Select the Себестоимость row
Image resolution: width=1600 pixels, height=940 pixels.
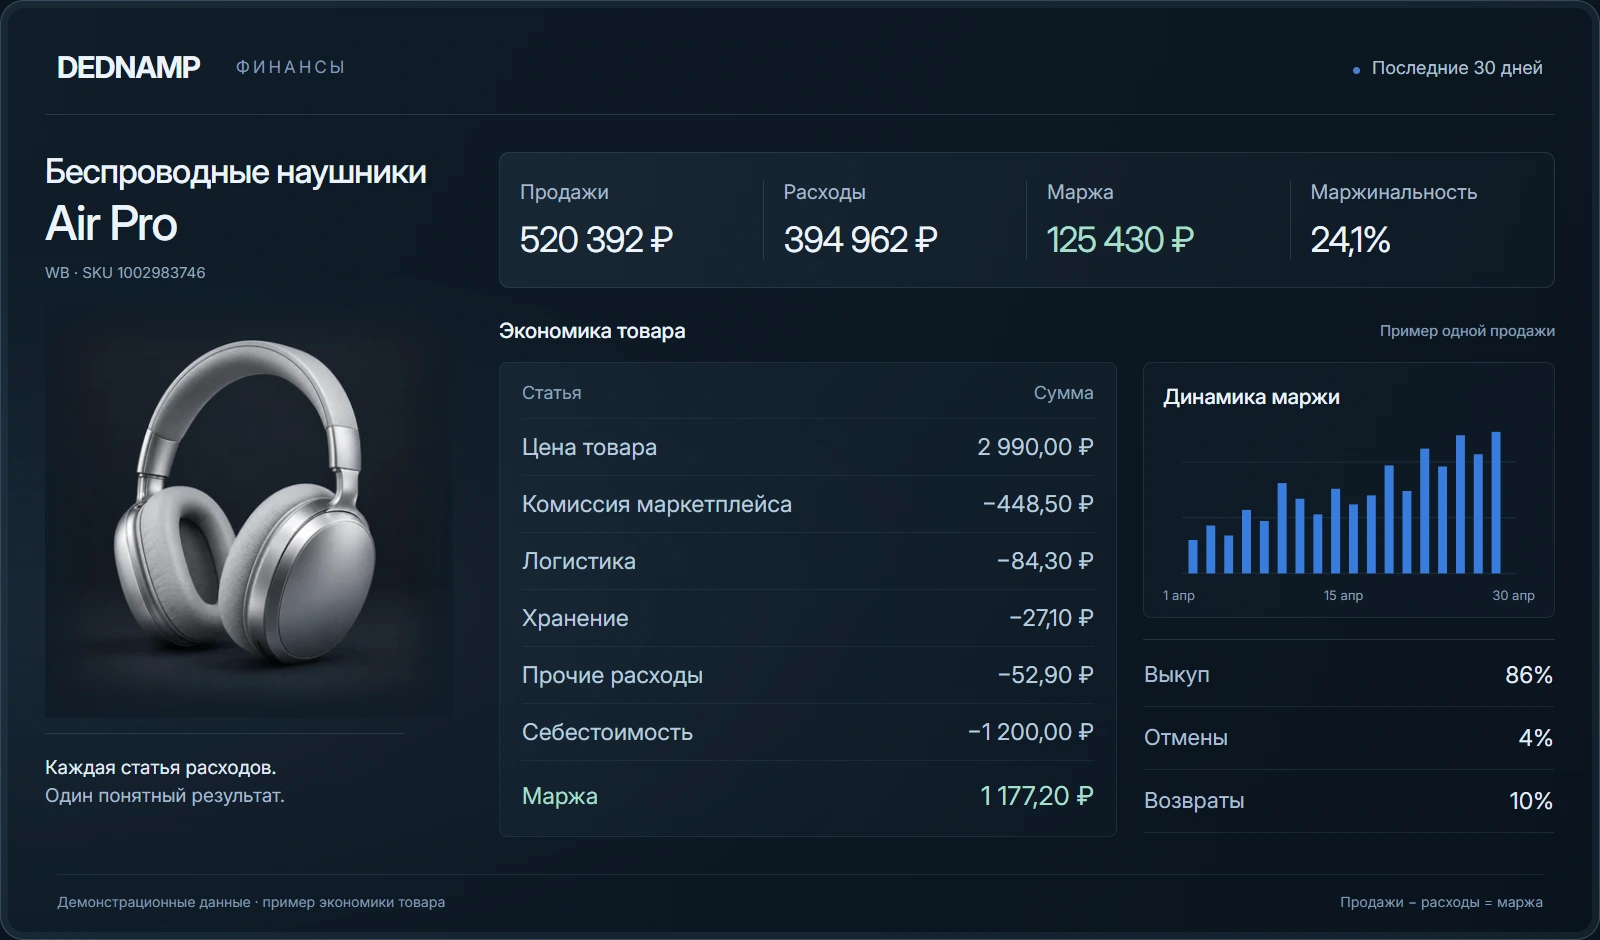pos(807,732)
